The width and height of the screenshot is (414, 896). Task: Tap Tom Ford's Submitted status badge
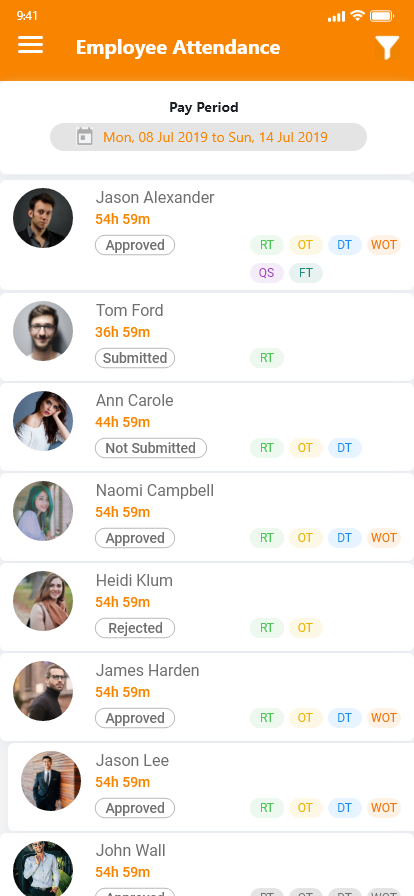[135, 358]
